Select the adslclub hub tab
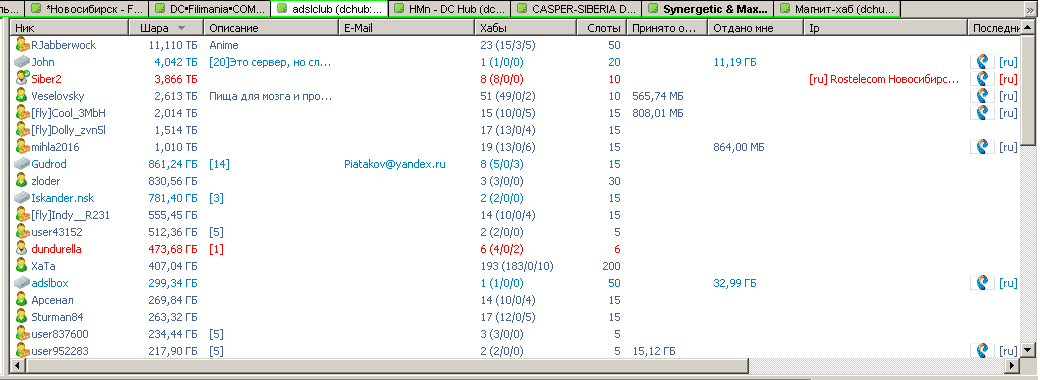This screenshot has width=1040, height=380. pos(329,9)
